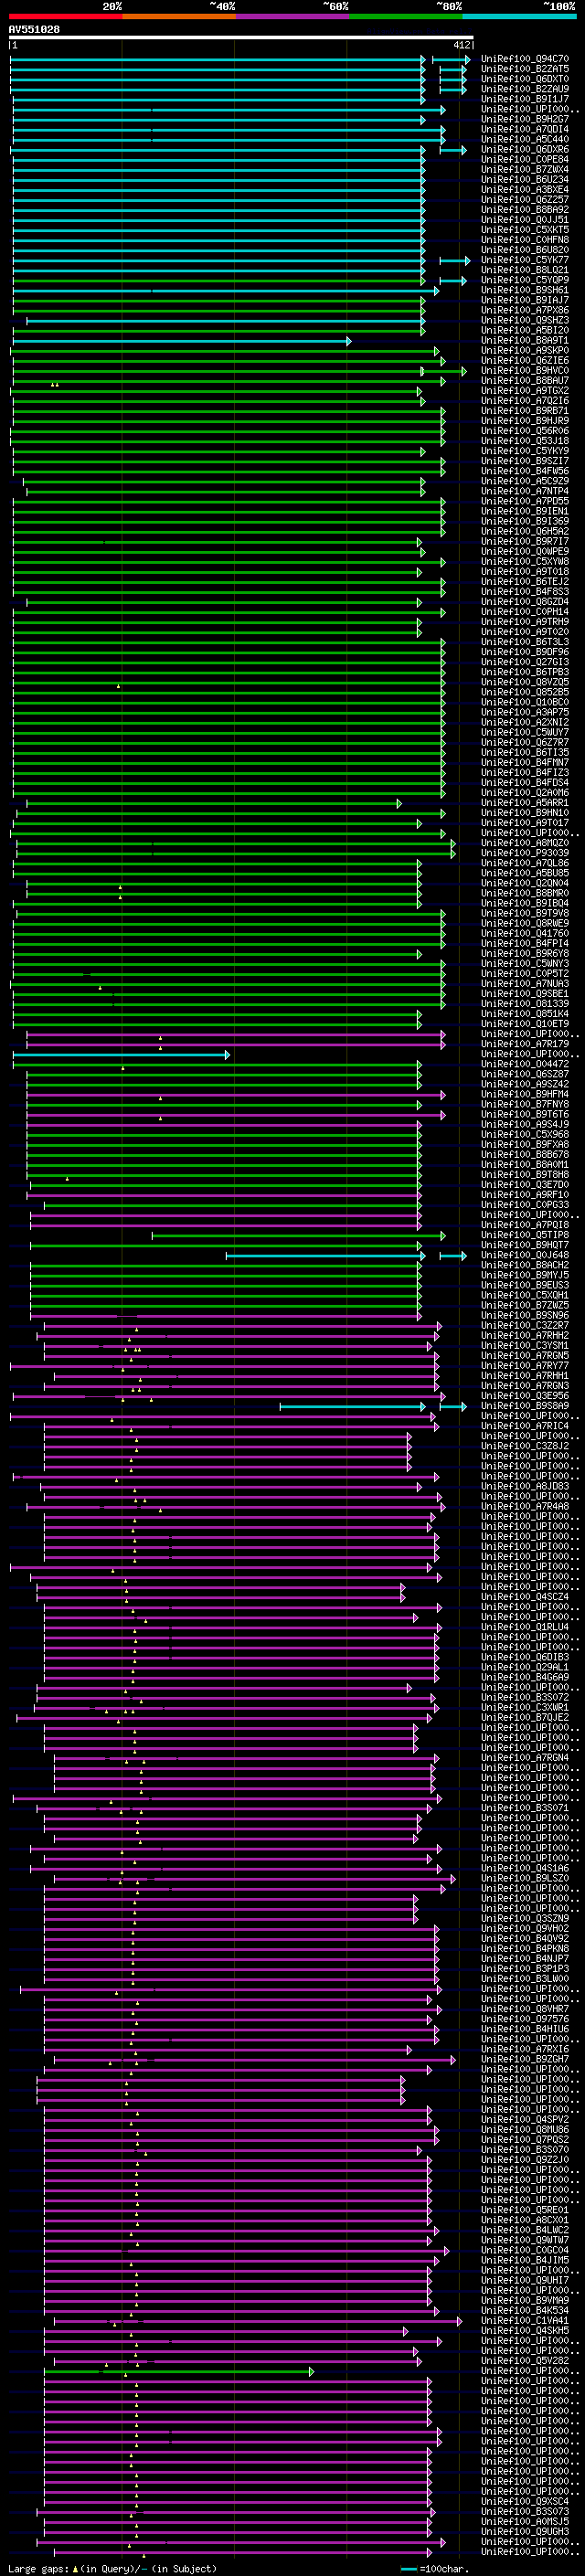Select hit label UniRef100_B9HVC0
This screenshot has height=2576, width=585.
525,371
